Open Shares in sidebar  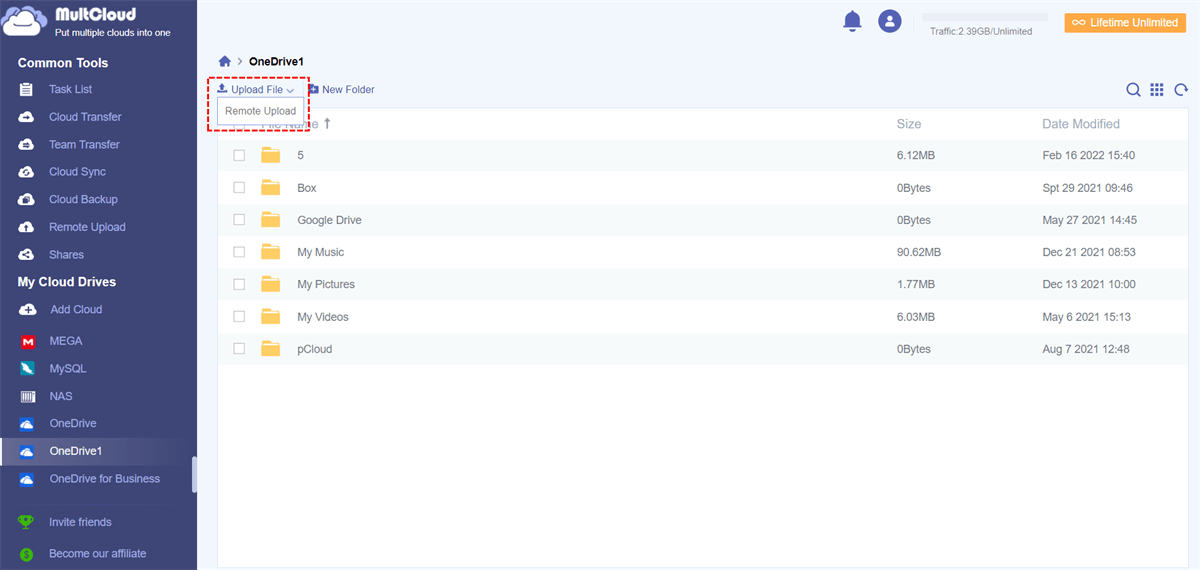tap(66, 255)
